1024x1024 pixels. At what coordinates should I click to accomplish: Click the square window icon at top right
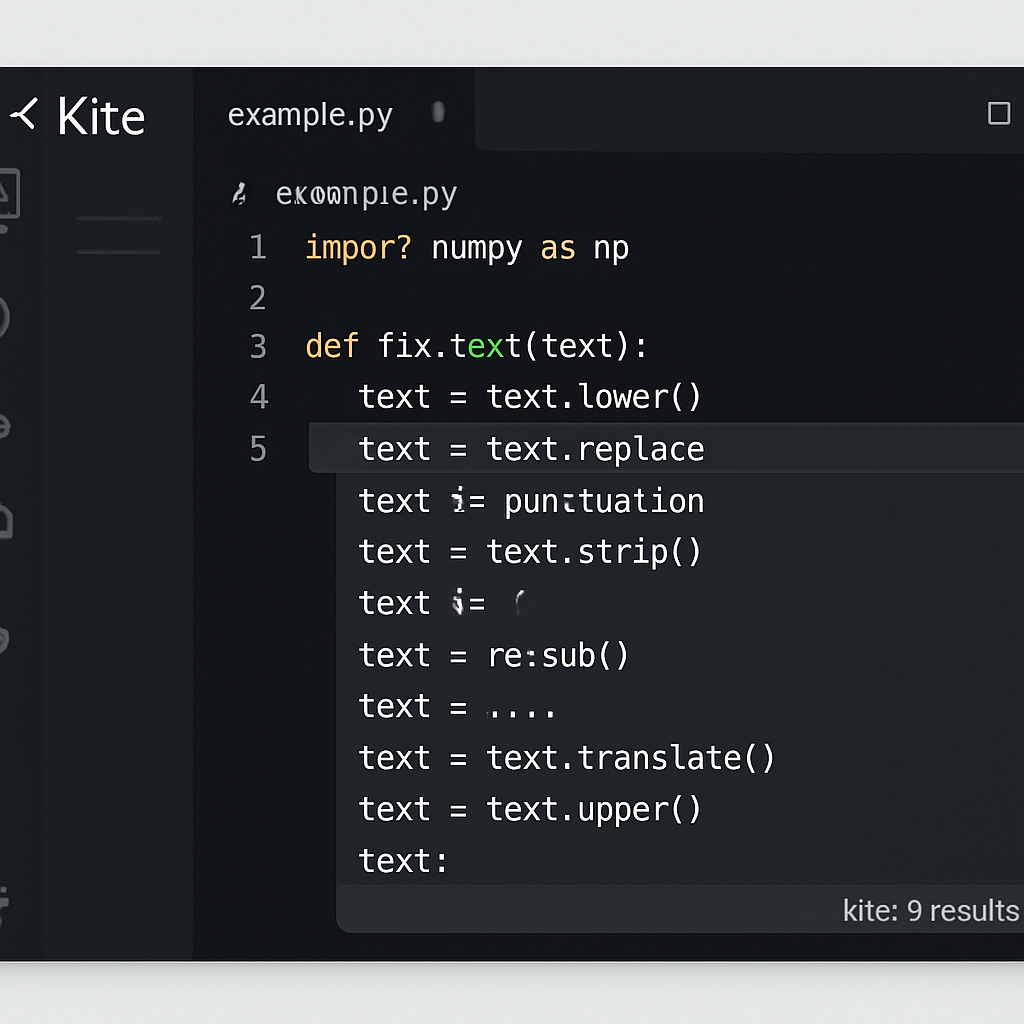pyautogui.click(x=999, y=113)
